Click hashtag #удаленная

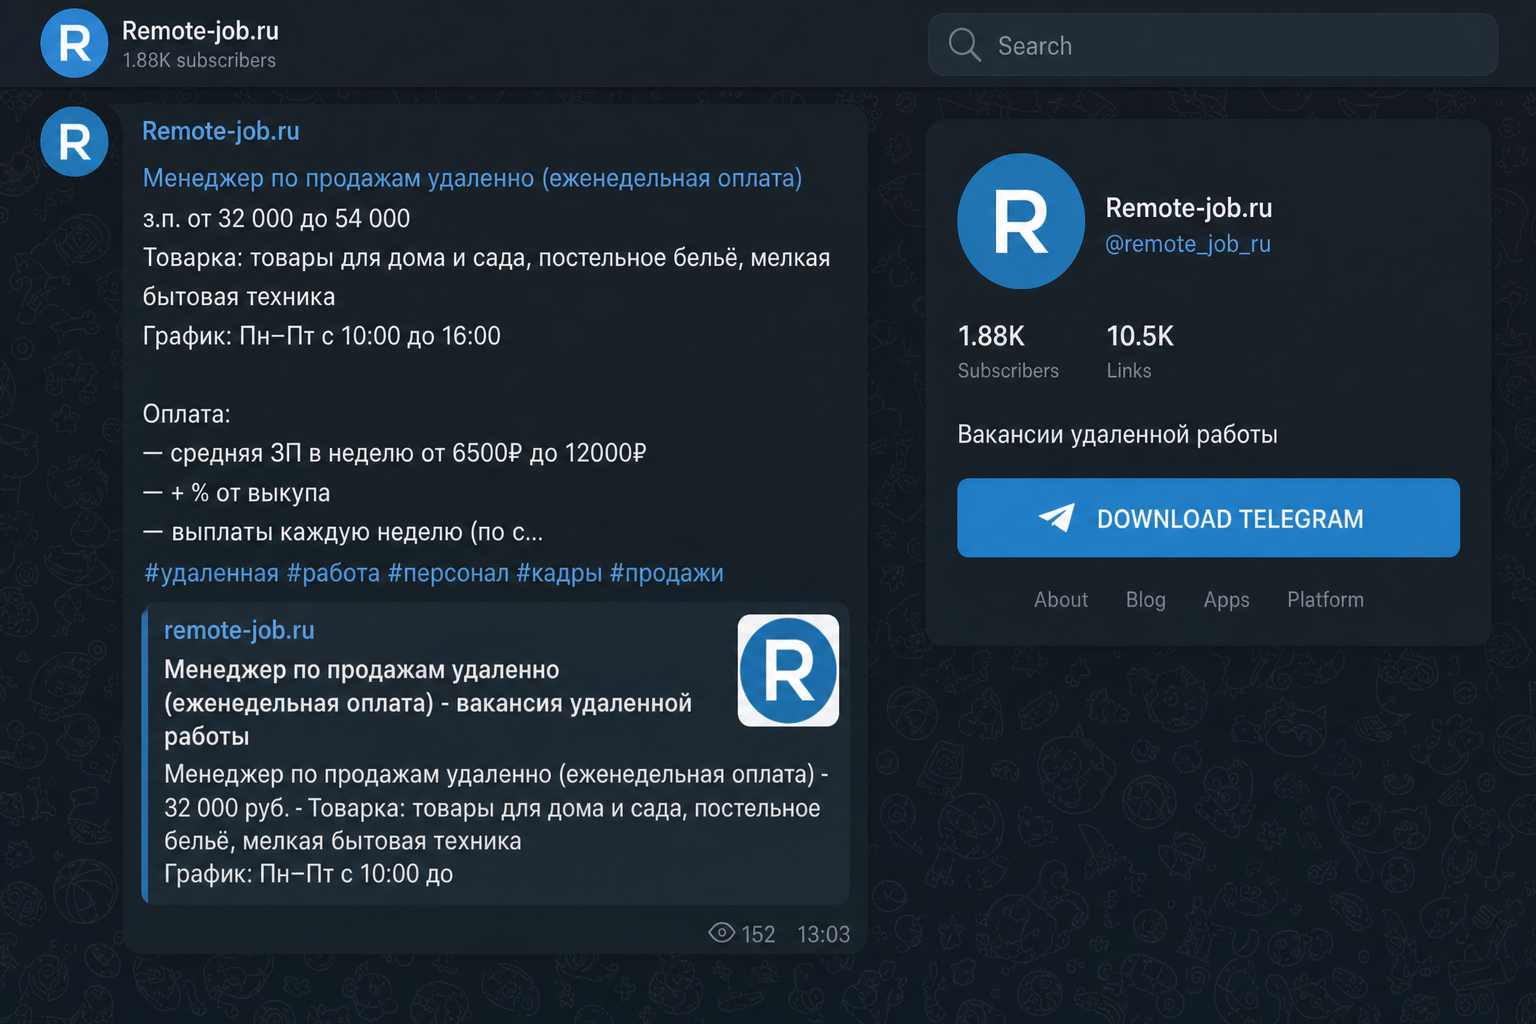click(x=211, y=573)
